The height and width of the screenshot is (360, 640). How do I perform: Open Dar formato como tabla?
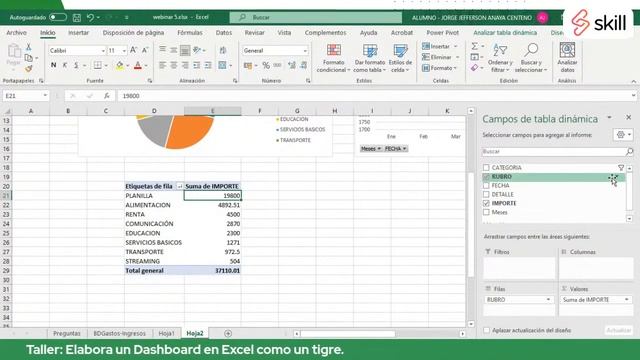(x=370, y=58)
